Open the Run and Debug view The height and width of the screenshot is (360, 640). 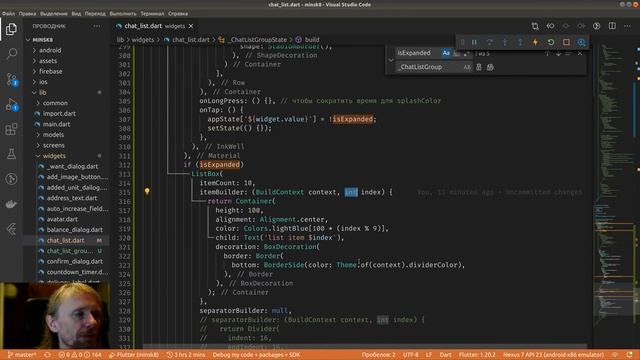point(11,104)
